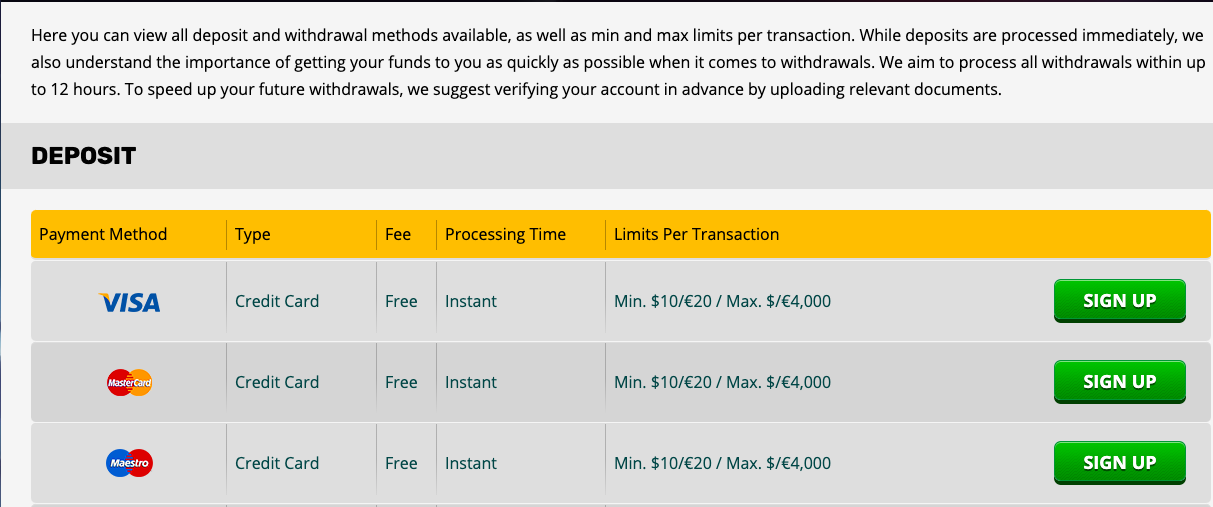The height and width of the screenshot is (507, 1213).
Task: Click Credit Card type in Maestro row
Action: (277, 463)
